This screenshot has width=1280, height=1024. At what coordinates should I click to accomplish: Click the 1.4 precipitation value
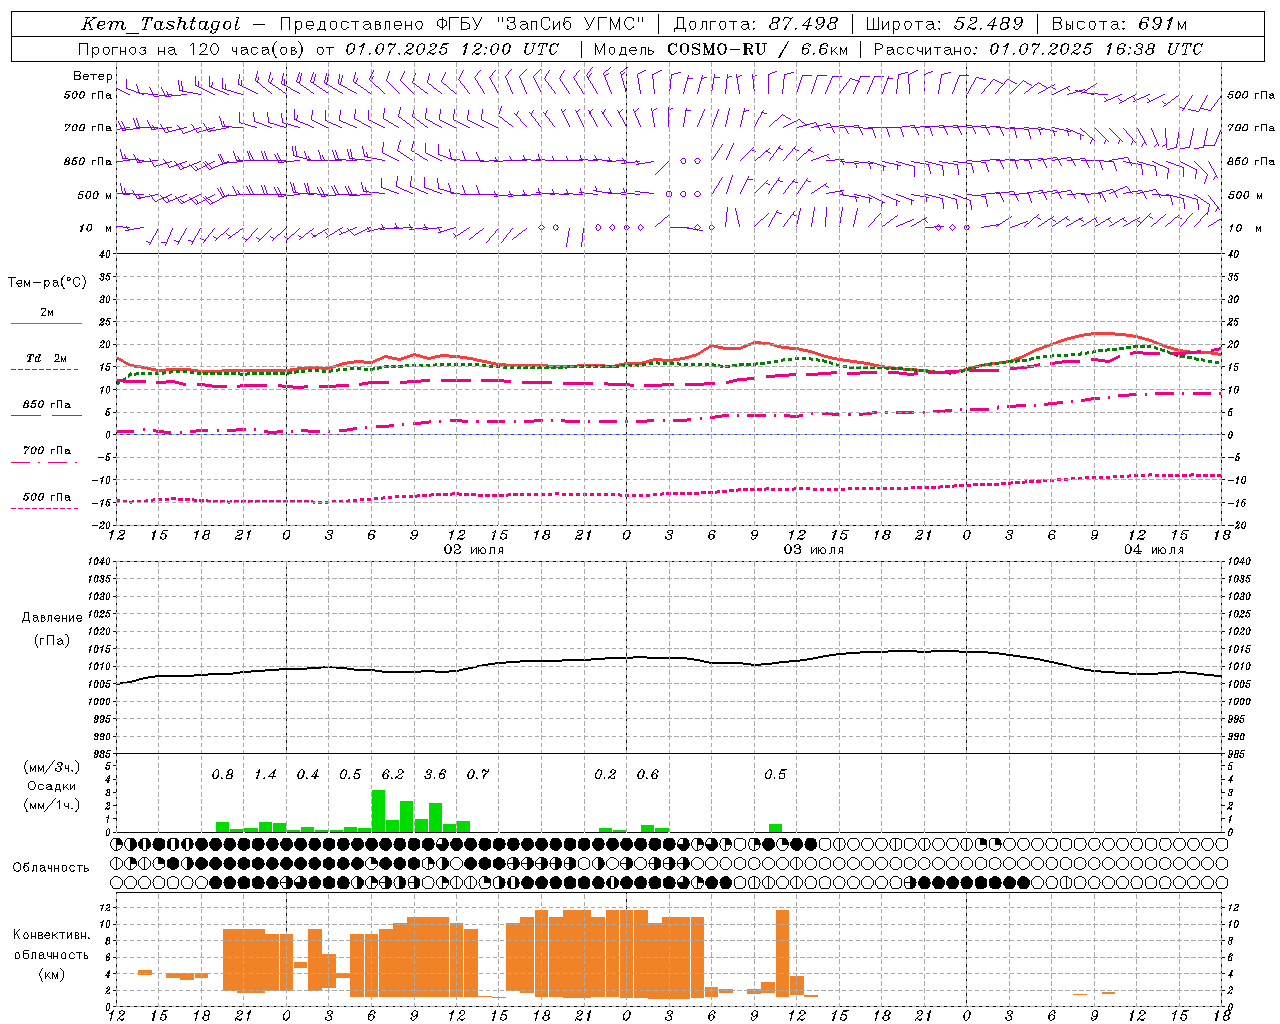[x=265, y=774]
